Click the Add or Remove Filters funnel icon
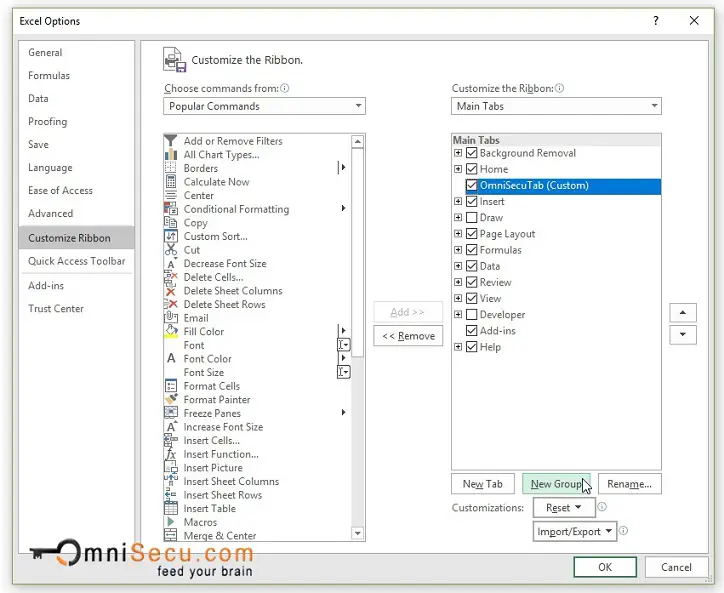The width and height of the screenshot is (724, 593). (x=171, y=140)
